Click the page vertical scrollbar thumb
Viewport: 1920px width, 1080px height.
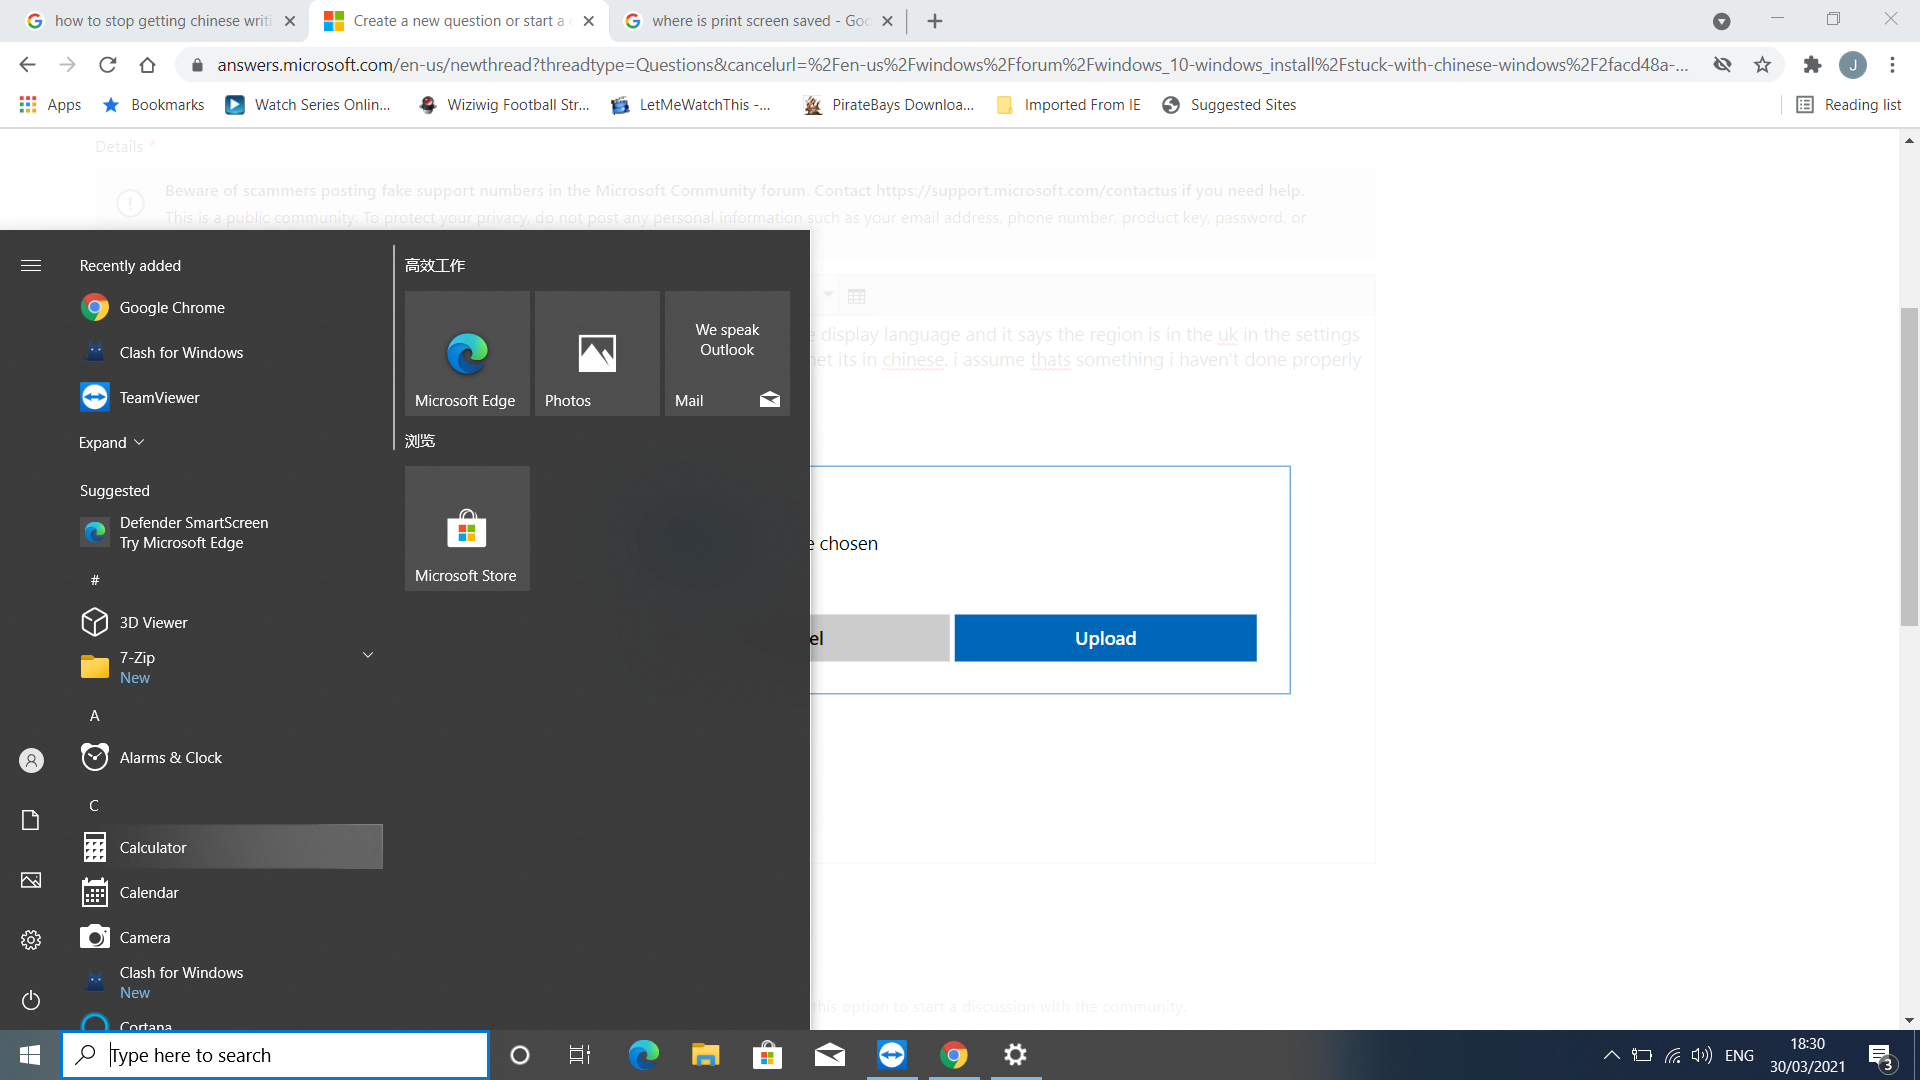pyautogui.click(x=1909, y=467)
